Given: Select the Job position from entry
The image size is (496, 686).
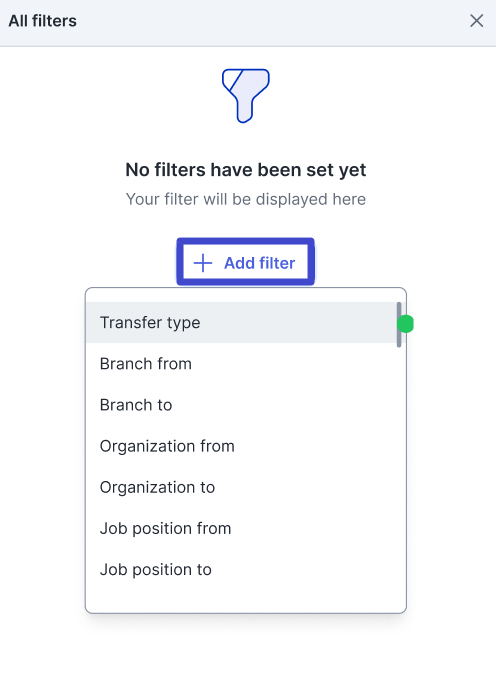Looking at the screenshot, I should pyautogui.click(x=241, y=528).
